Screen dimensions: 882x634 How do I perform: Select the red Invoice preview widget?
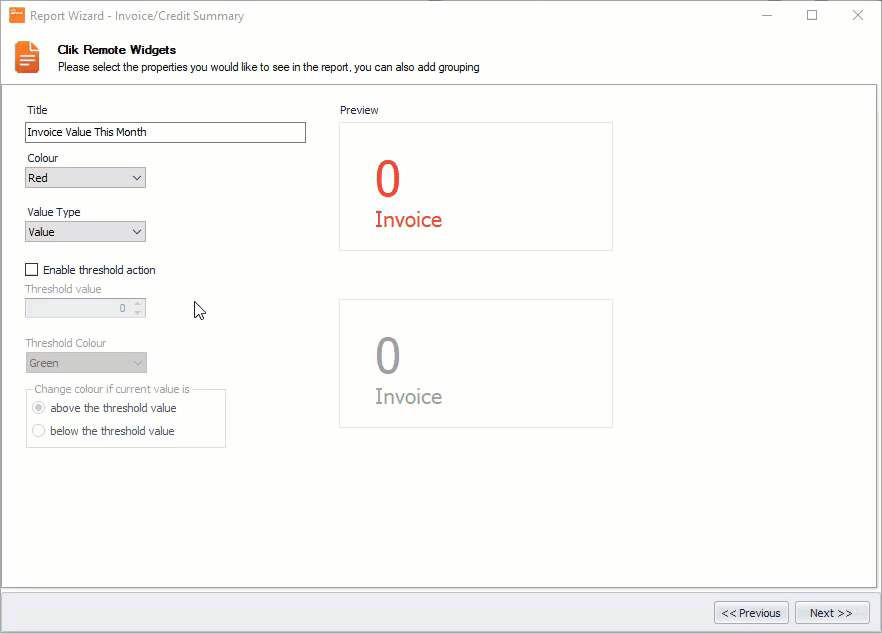(476, 186)
